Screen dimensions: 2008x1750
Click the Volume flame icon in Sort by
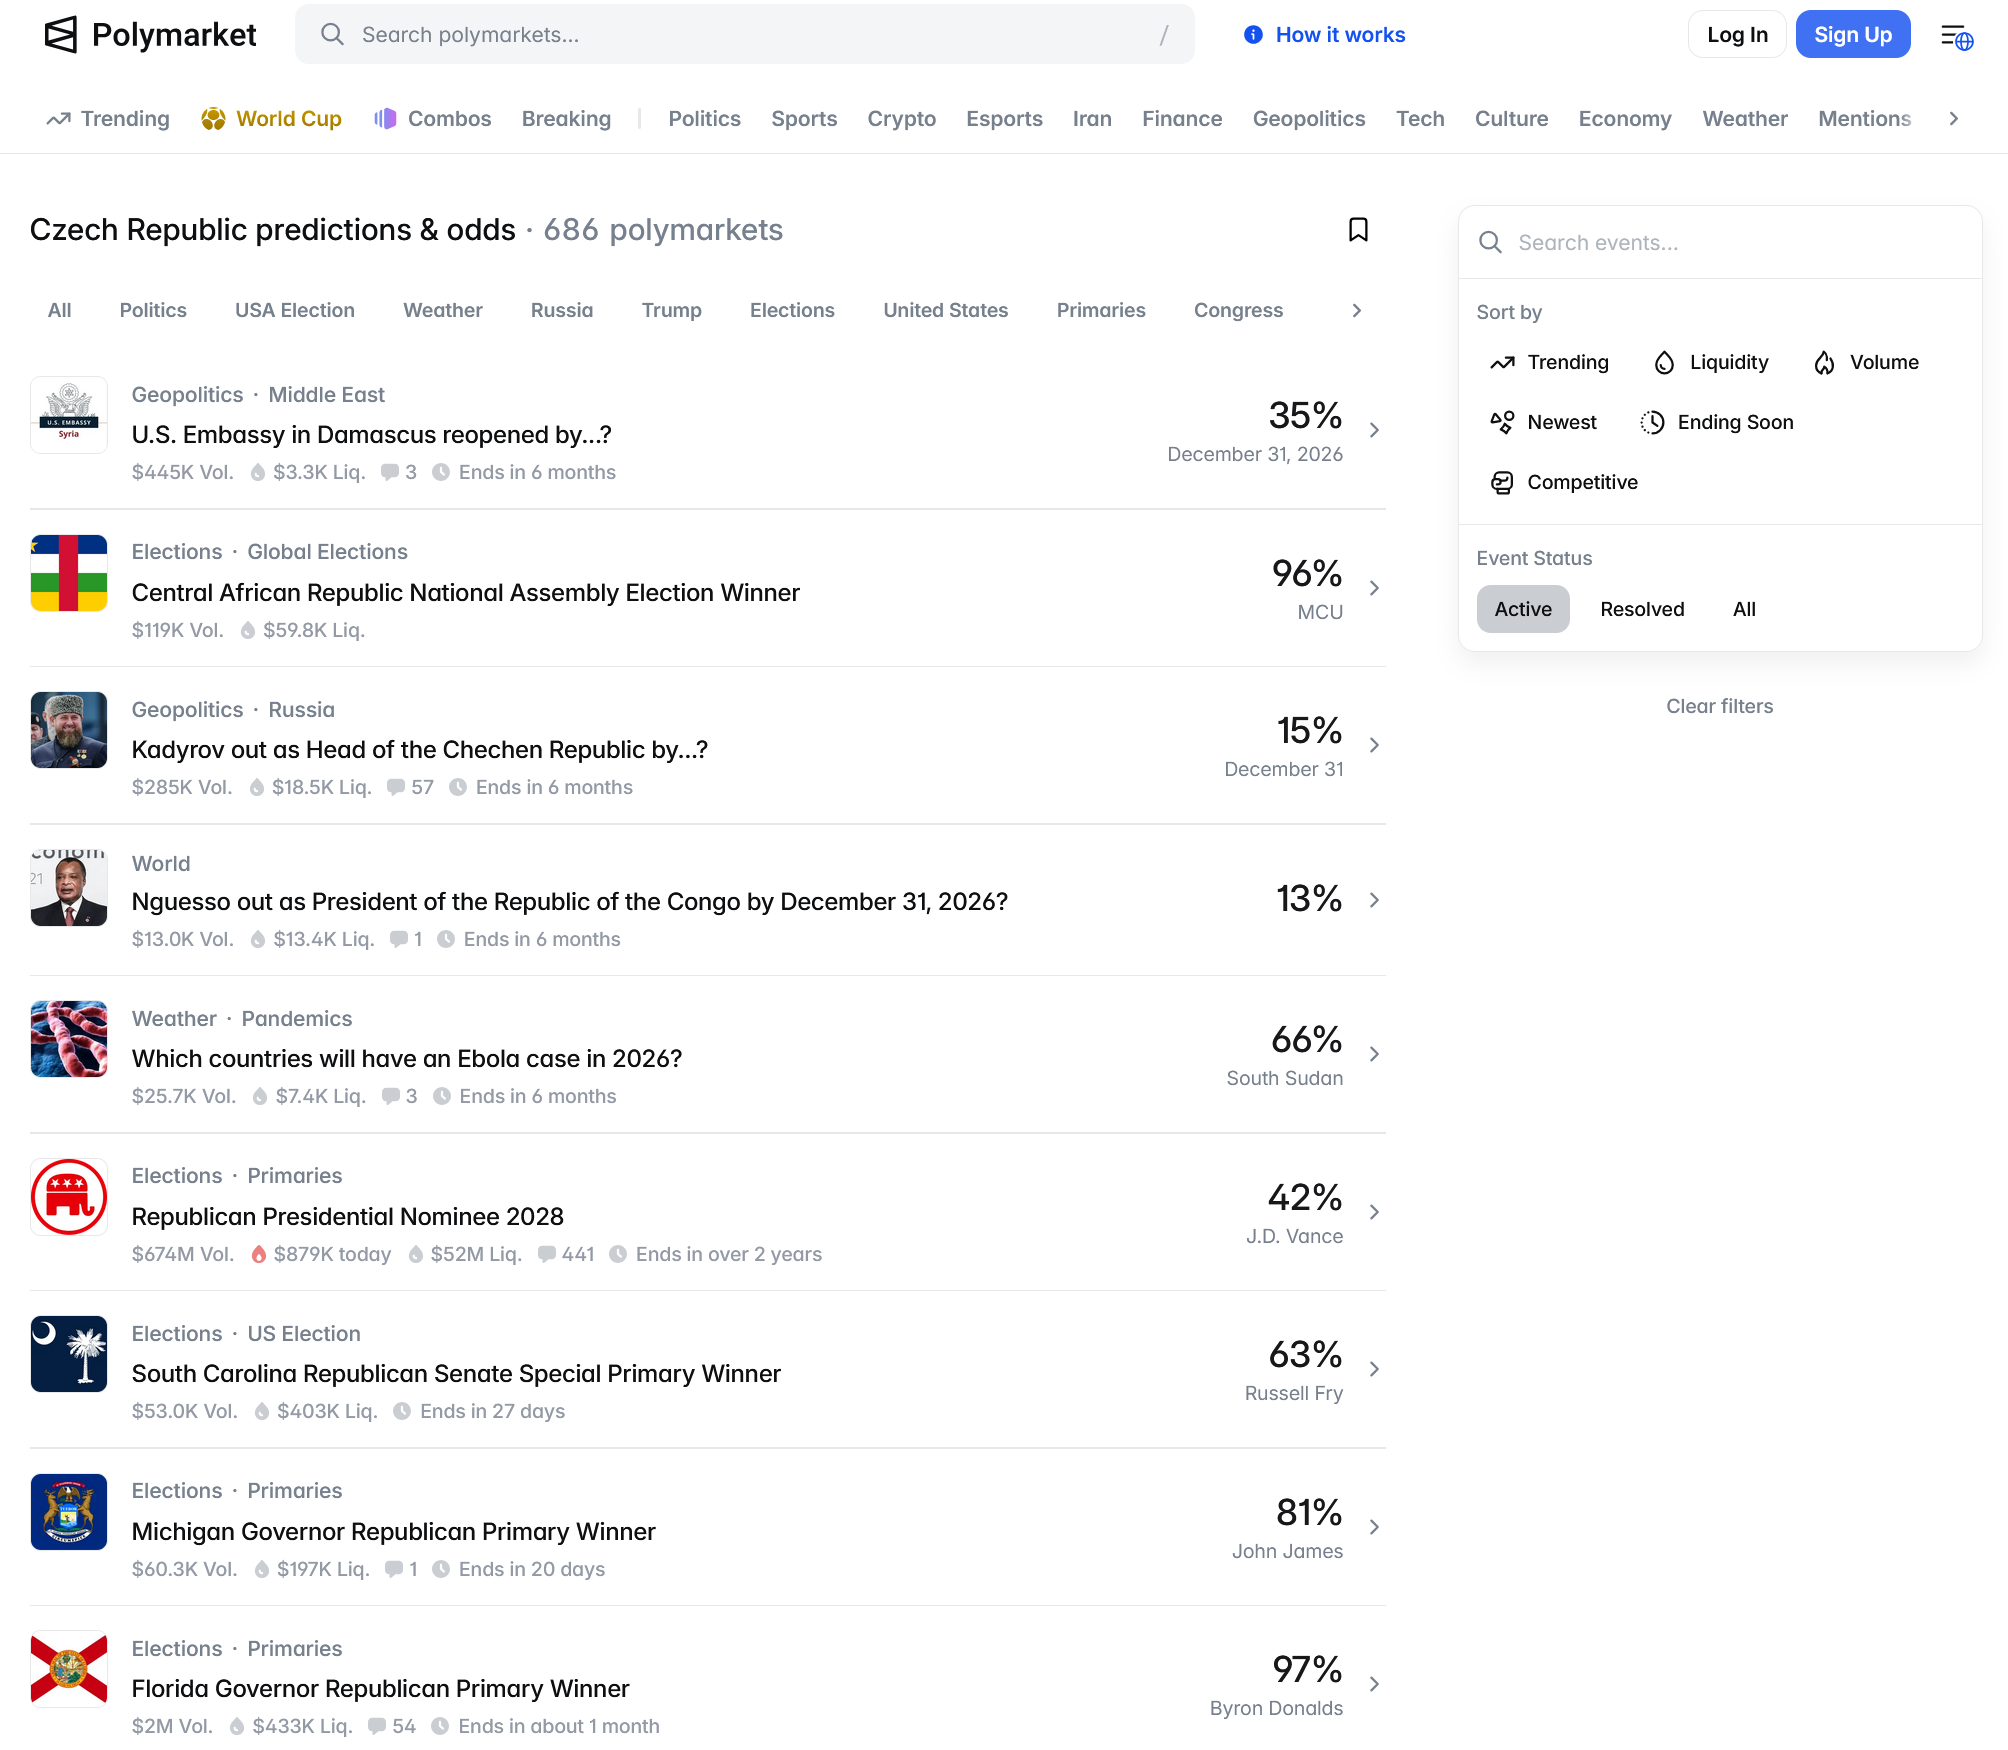[1825, 363]
